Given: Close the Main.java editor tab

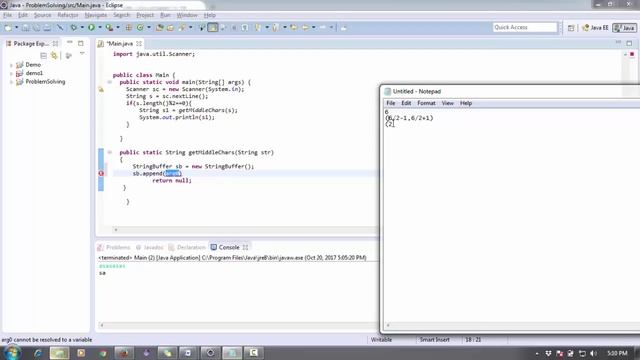Looking at the screenshot, I should coord(139,43).
